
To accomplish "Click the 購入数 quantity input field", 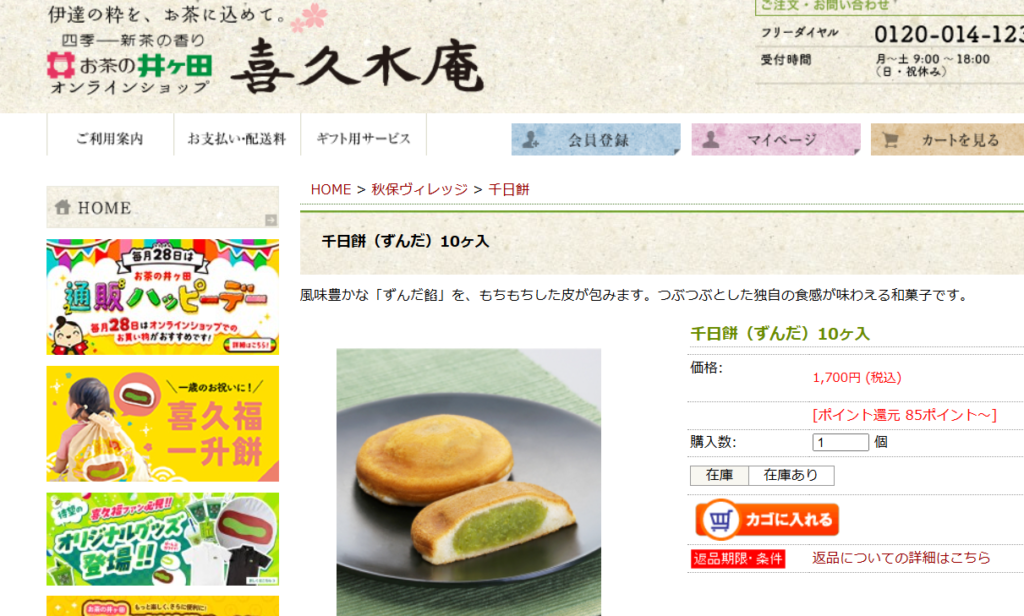I will (x=840, y=442).
